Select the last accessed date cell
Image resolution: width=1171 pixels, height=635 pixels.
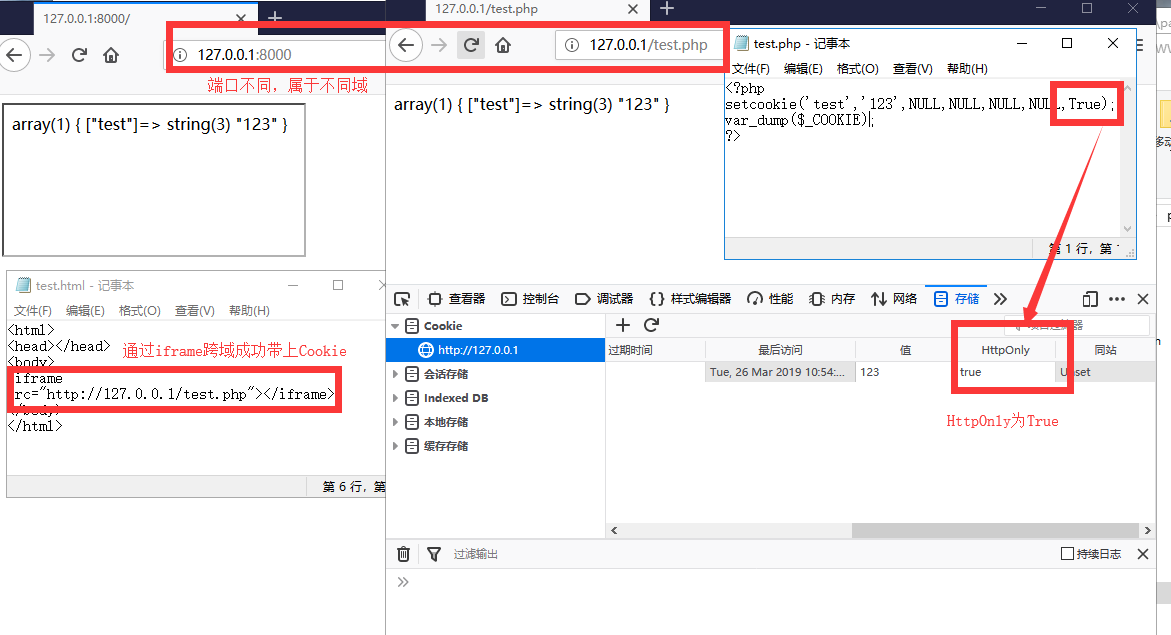click(780, 372)
